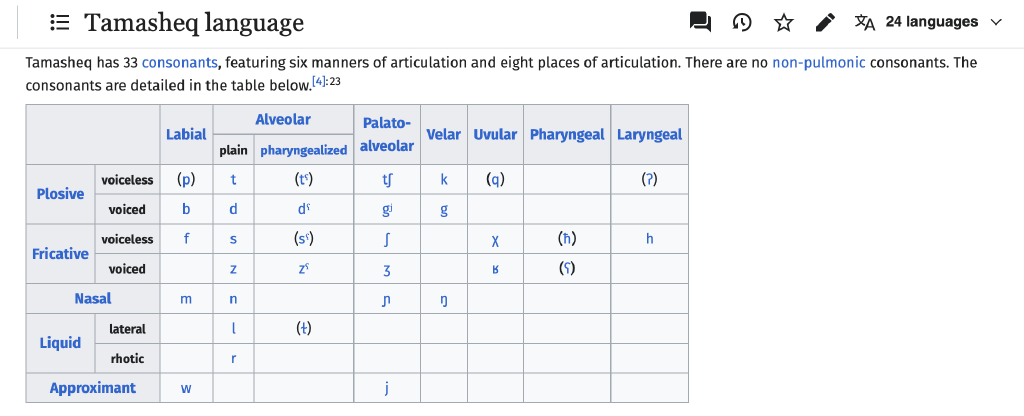The height and width of the screenshot is (416, 1024).
Task: Open the table of contents list icon
Action: click(x=59, y=23)
